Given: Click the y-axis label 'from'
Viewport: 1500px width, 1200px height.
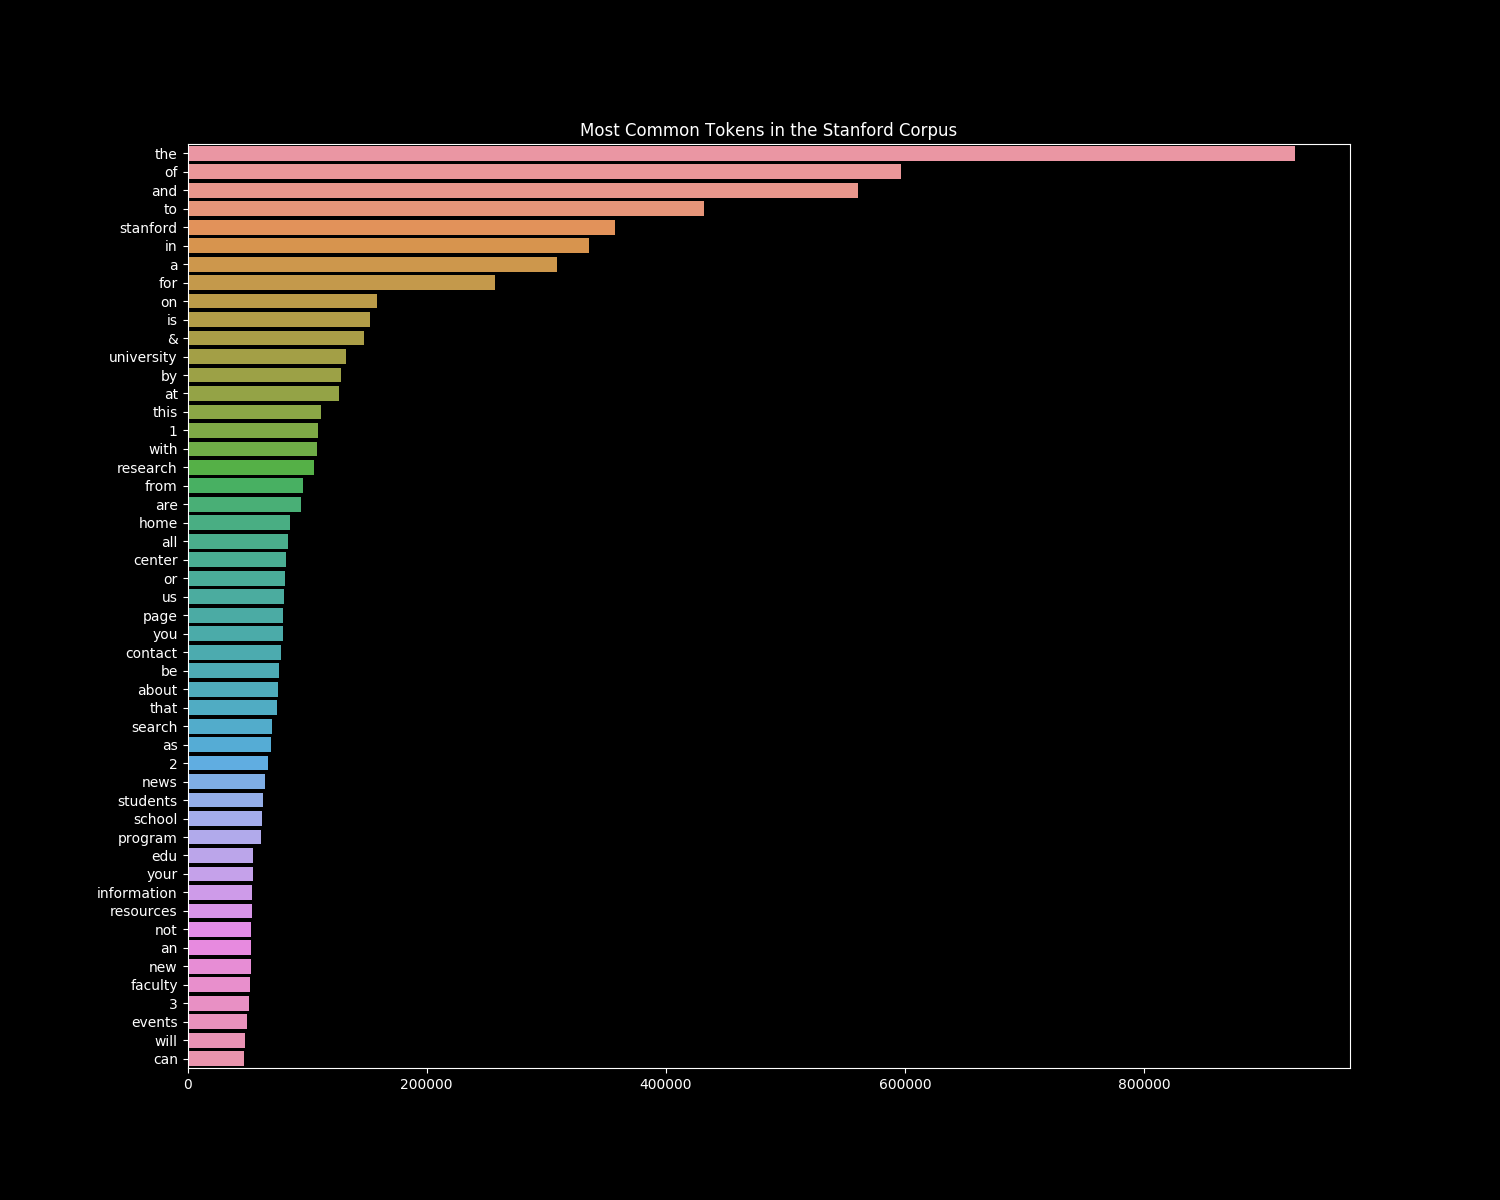Looking at the screenshot, I should pyautogui.click(x=161, y=486).
